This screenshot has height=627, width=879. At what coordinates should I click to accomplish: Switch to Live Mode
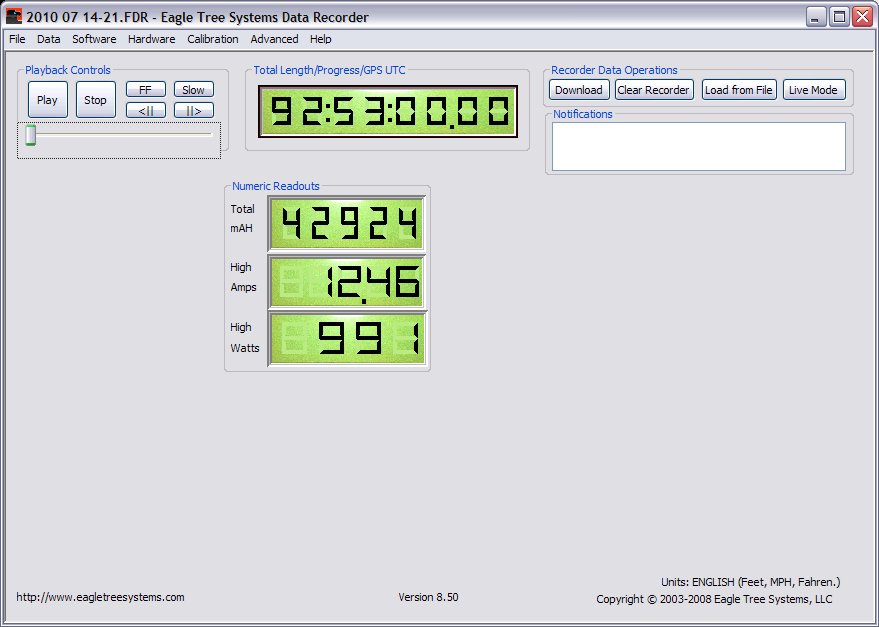[x=813, y=90]
